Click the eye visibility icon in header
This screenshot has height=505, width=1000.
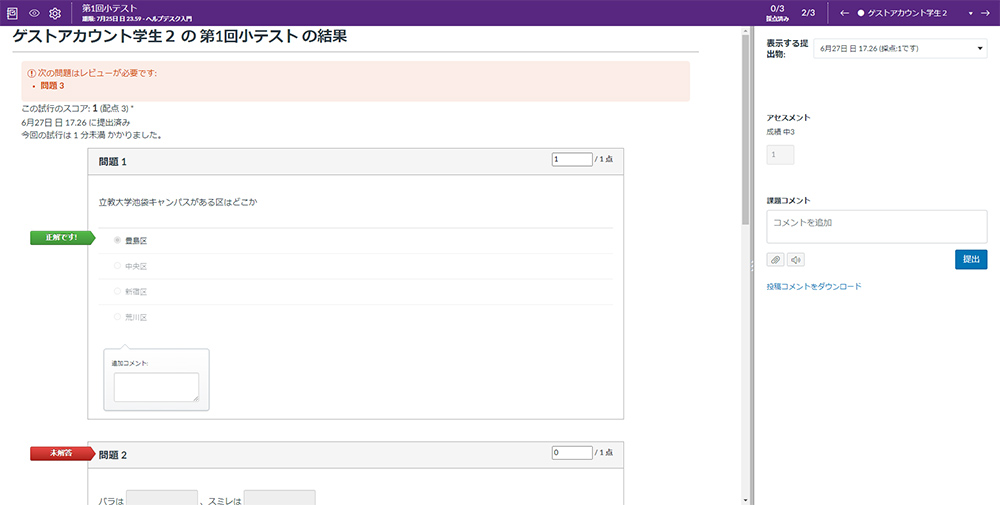click(34, 12)
